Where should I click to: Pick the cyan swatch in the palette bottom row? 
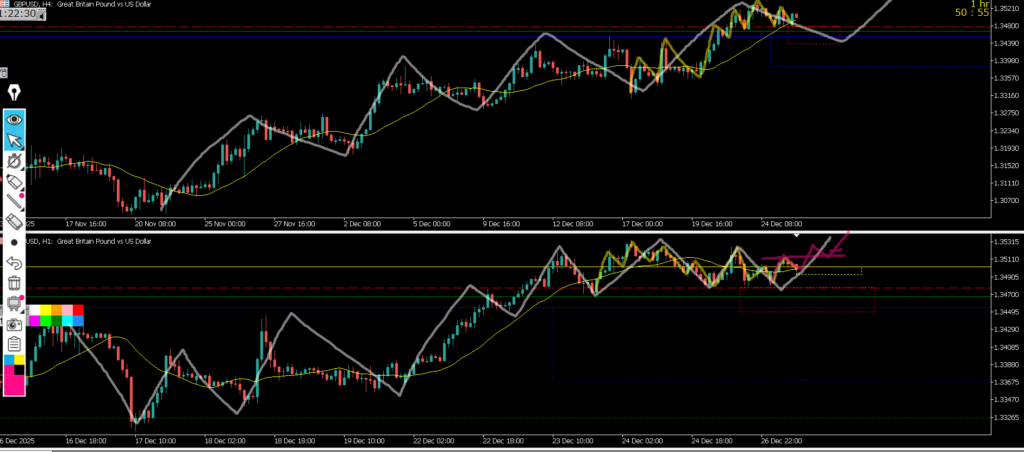click(x=67, y=321)
